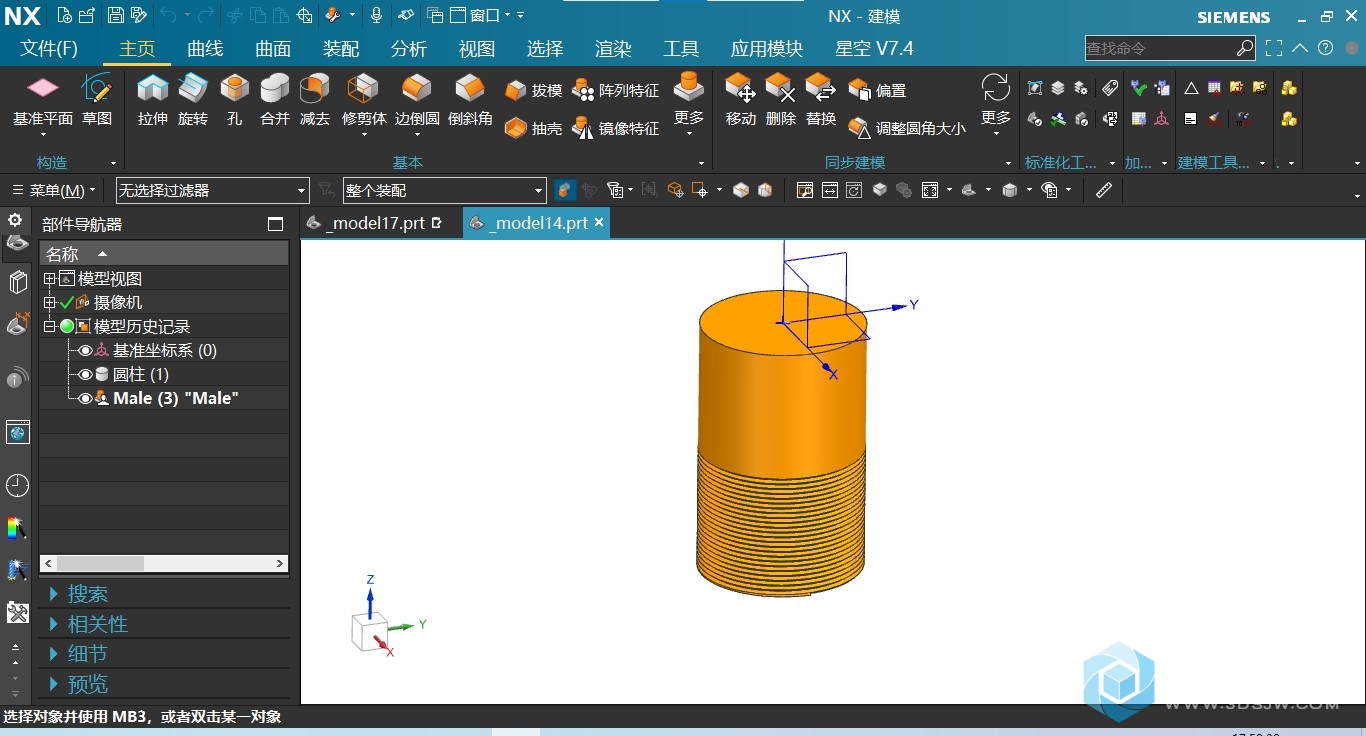Select the 调整圆角大小 tool

908,128
